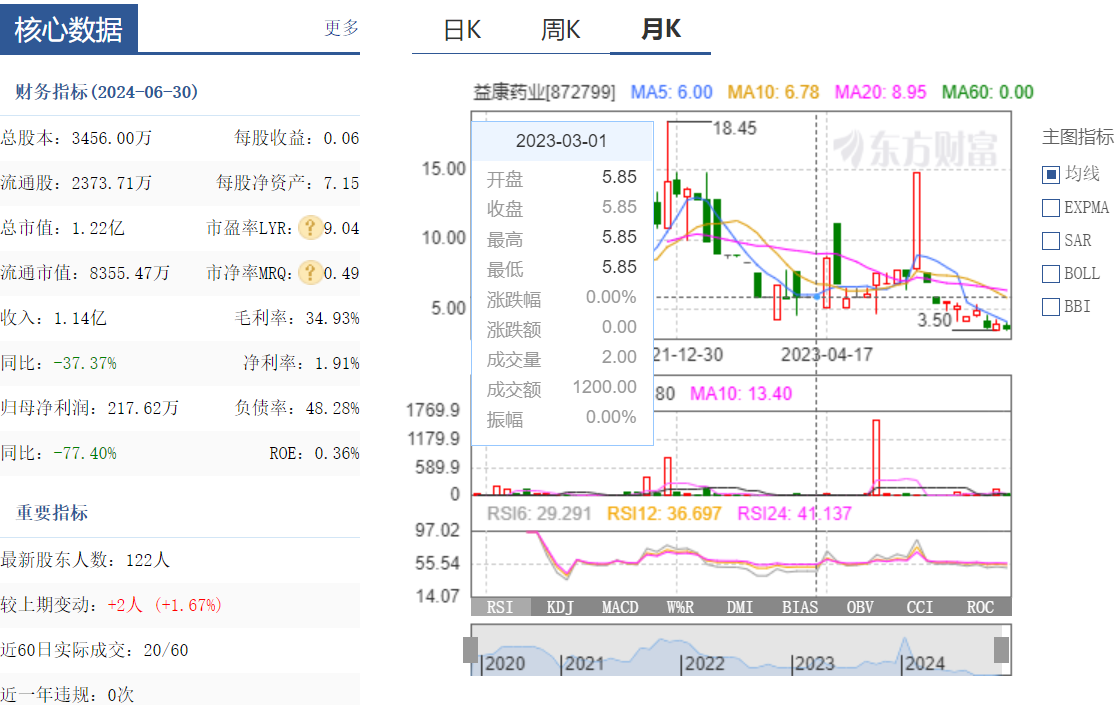Click the 较上期变动 +2人 (+1.67%) value
1117x705 pixels.
coord(165,605)
